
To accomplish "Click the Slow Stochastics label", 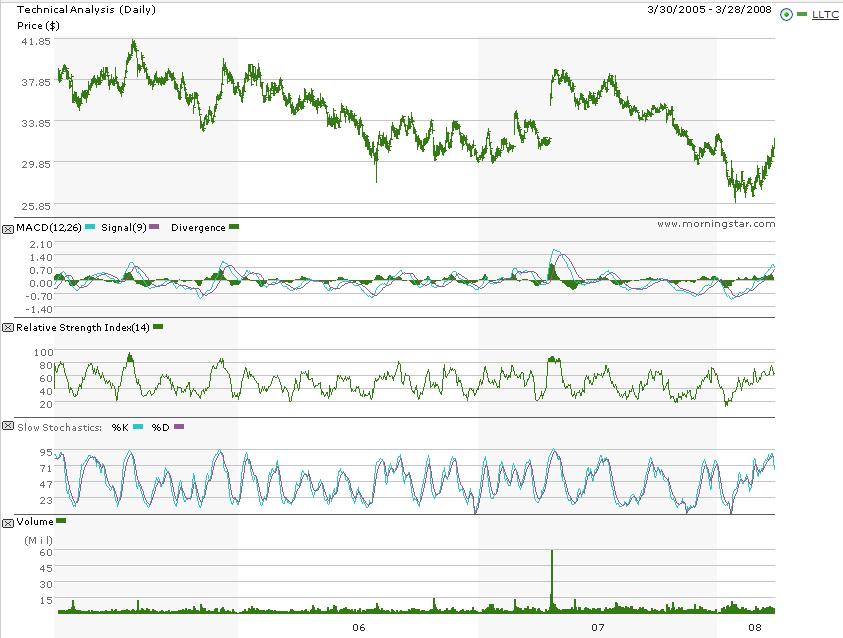I will pyautogui.click(x=59, y=427).
